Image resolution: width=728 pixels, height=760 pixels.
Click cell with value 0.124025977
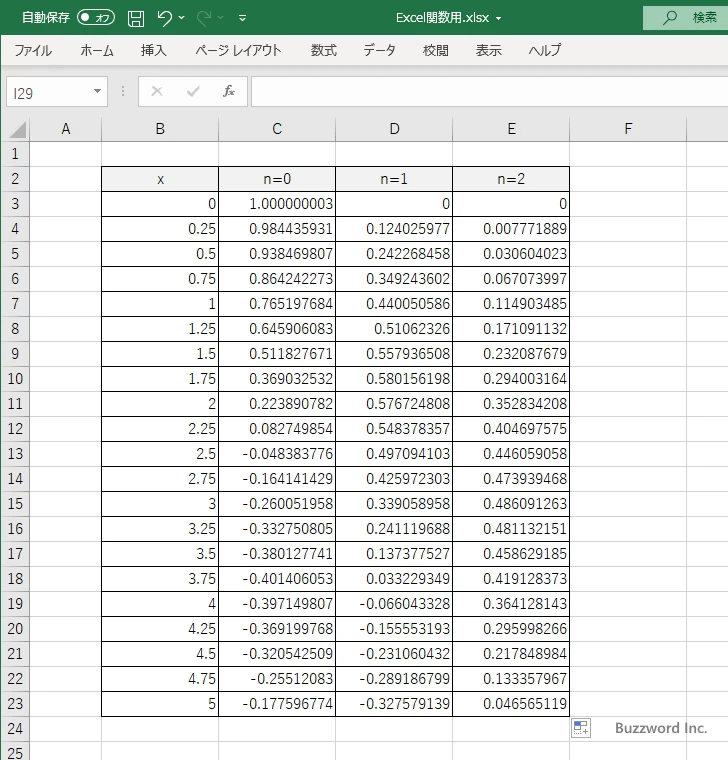[x=394, y=229]
